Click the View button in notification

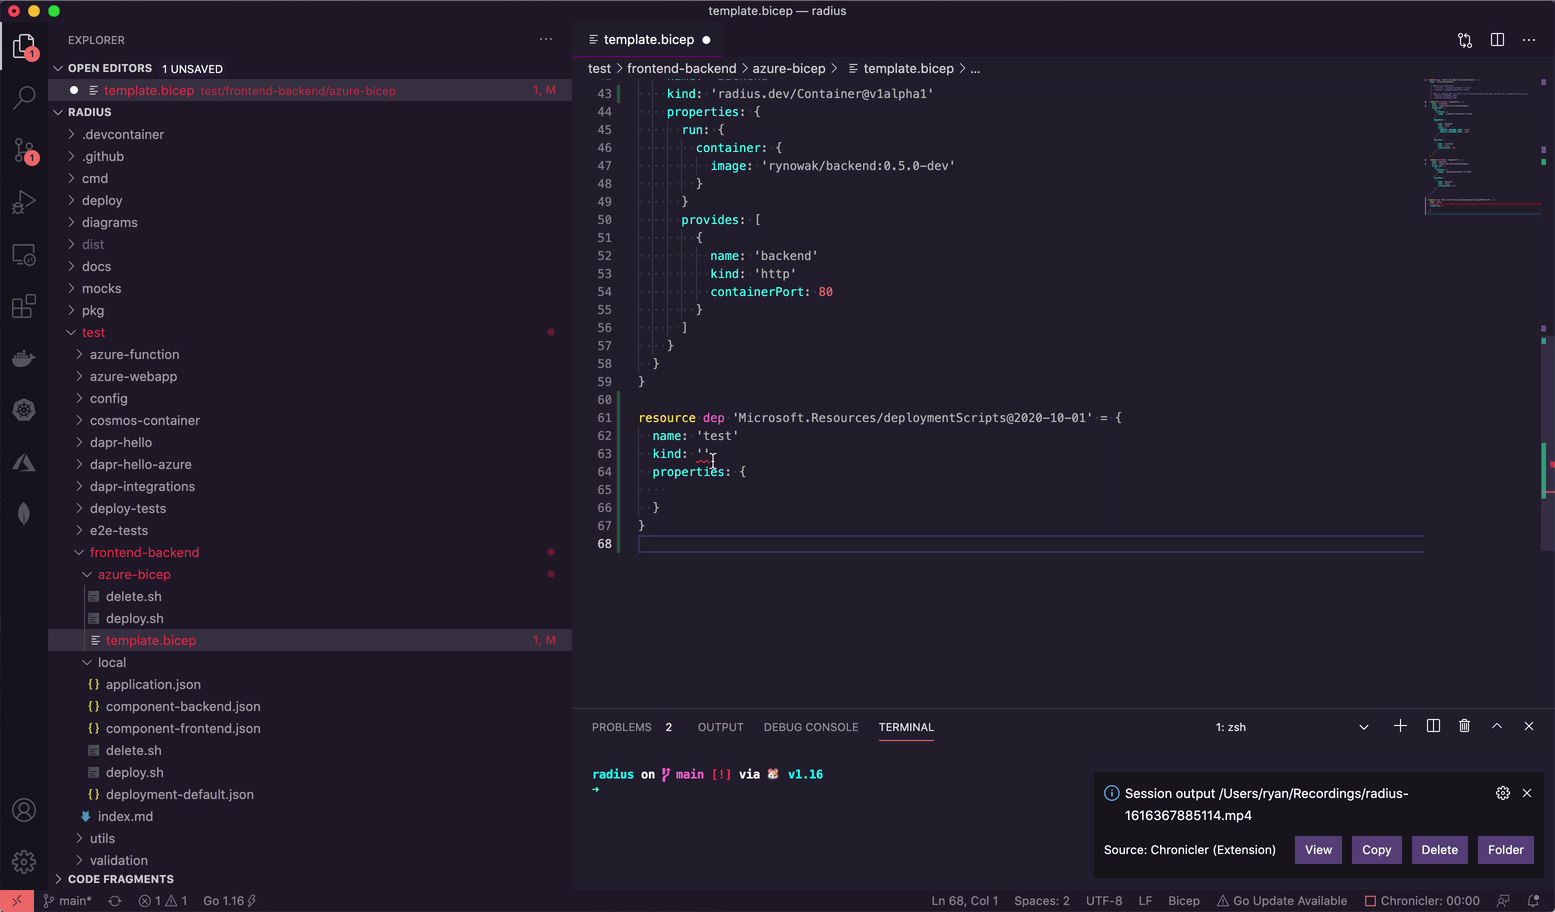(1318, 850)
